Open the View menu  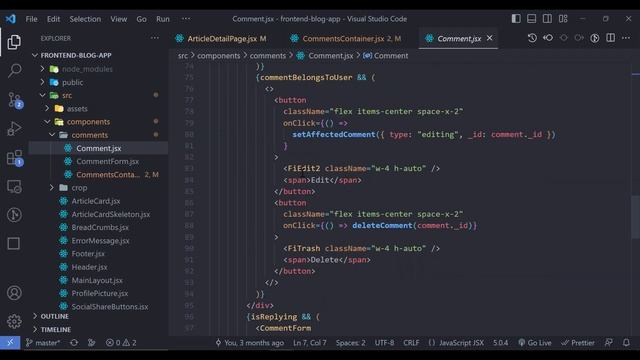point(118,19)
